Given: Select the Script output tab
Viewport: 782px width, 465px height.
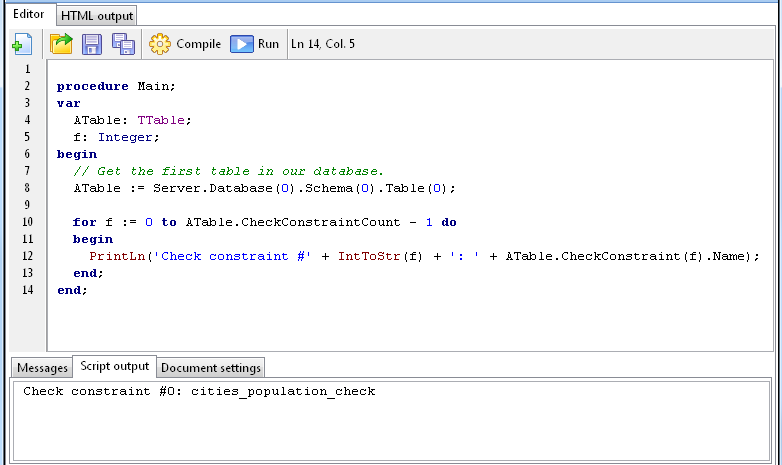Looking at the screenshot, I should tap(115, 367).
